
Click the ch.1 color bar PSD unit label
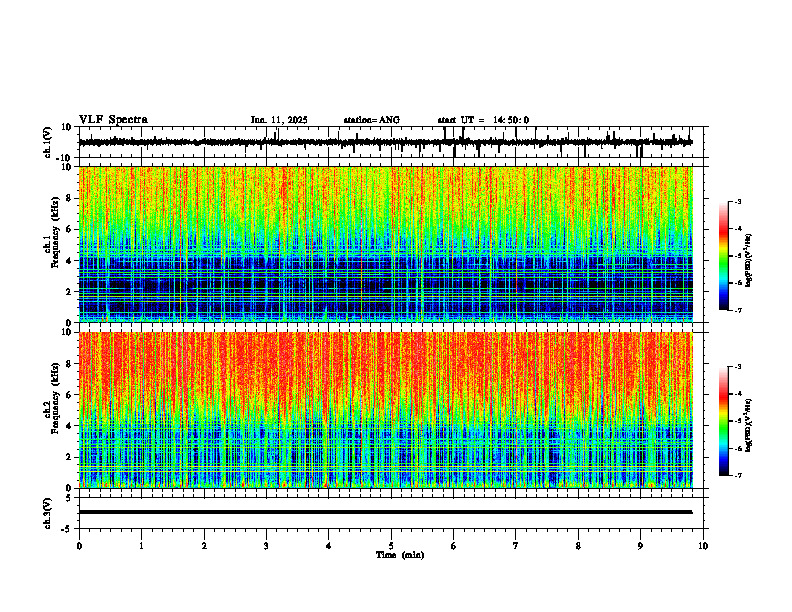pos(749,261)
